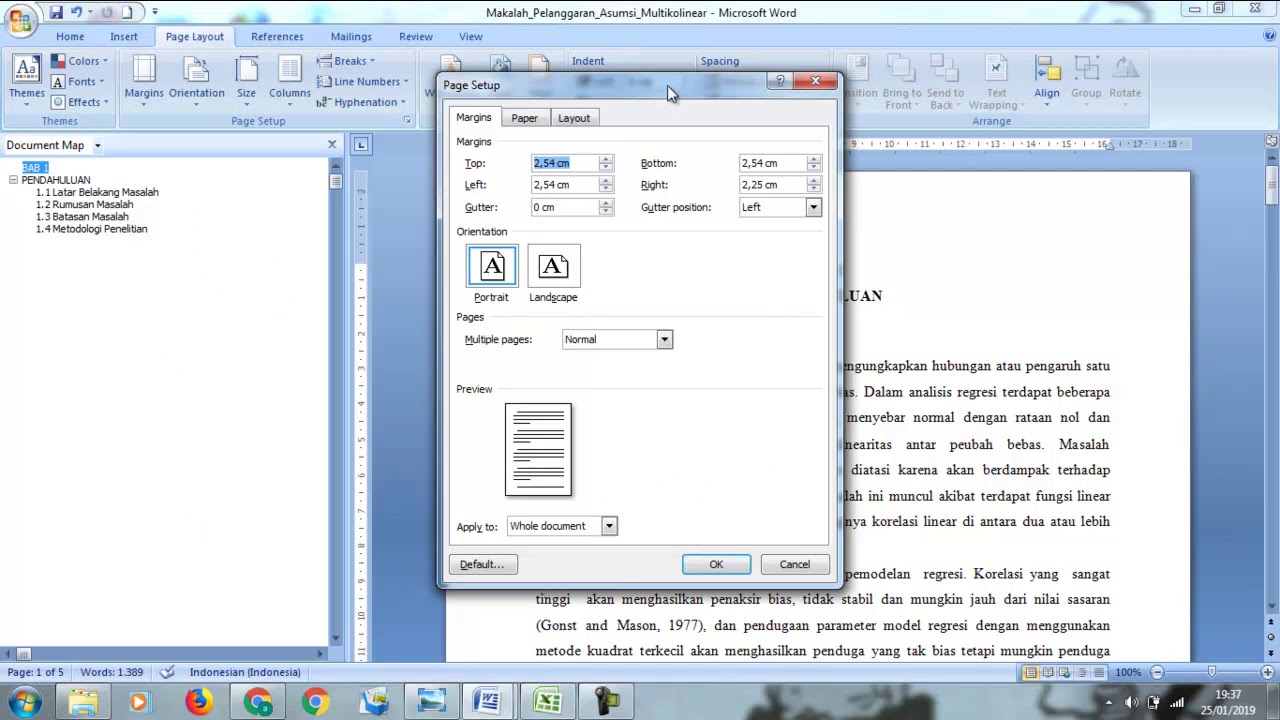Viewport: 1280px width, 720px height.
Task: Open Page Setup dialog help button
Action: [780, 82]
